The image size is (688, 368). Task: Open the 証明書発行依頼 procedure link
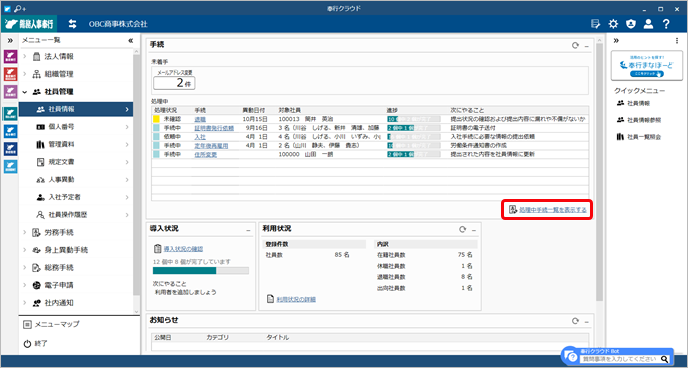(214, 128)
